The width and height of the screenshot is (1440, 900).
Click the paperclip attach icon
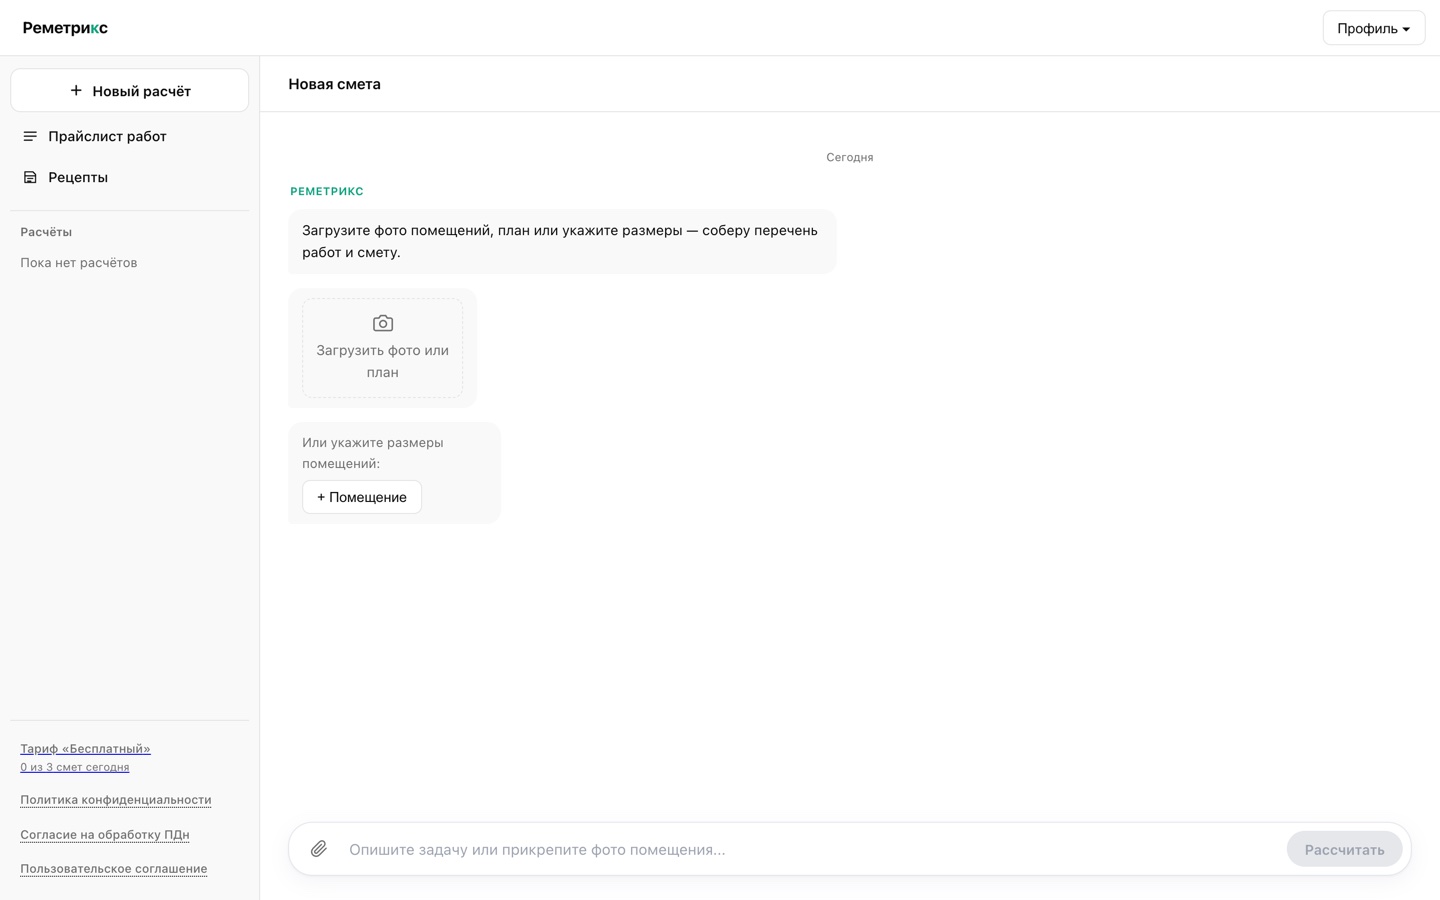coord(318,849)
